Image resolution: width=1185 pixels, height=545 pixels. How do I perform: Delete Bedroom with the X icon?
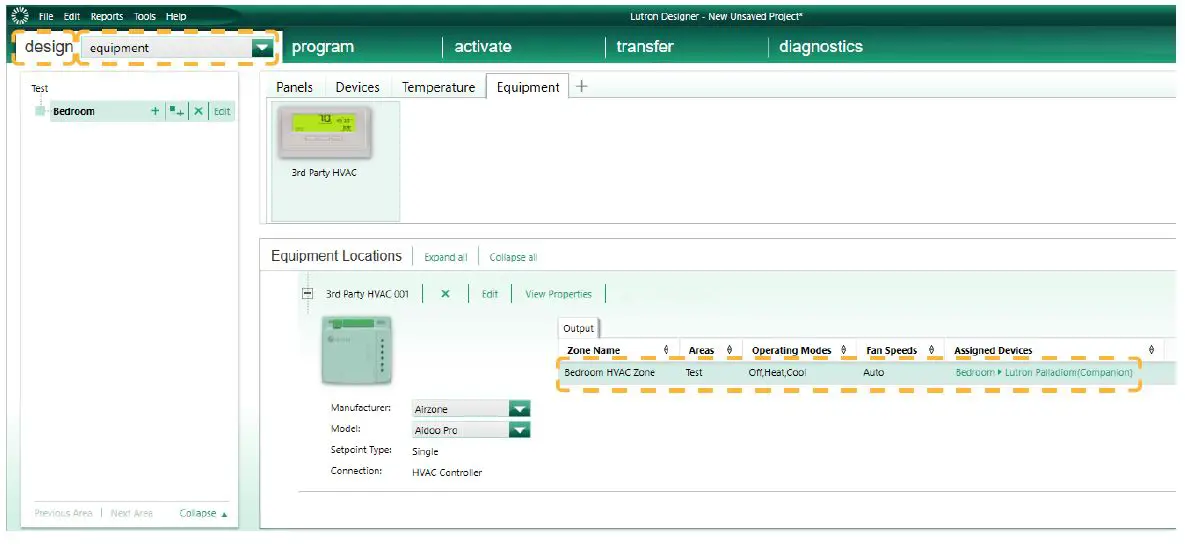tap(198, 111)
